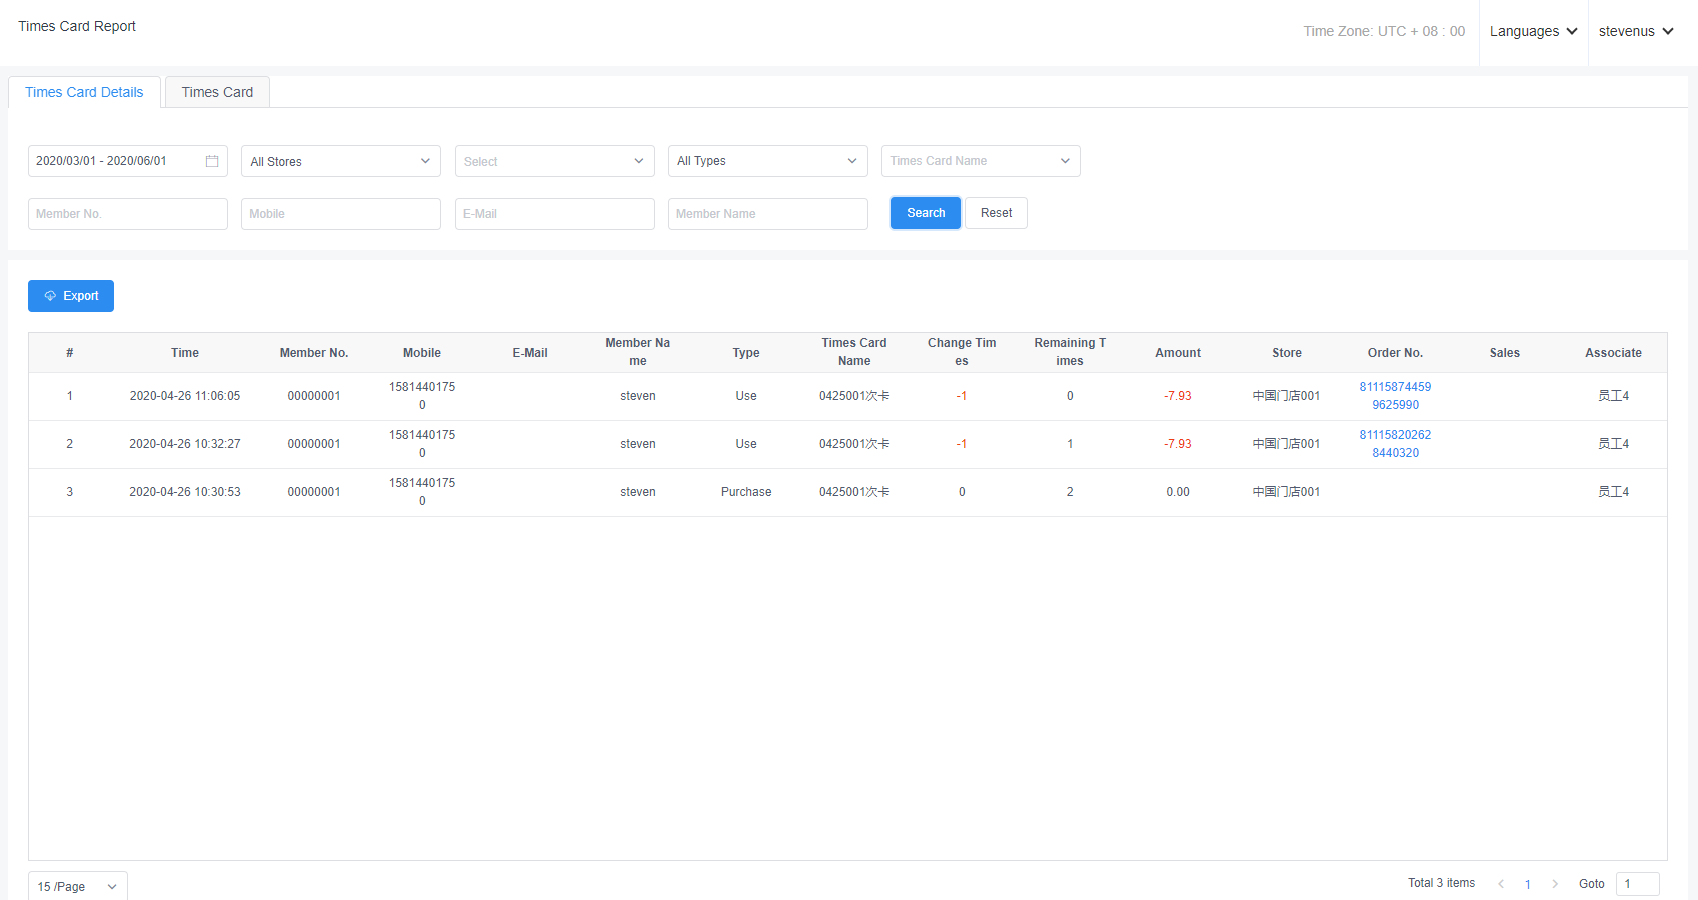This screenshot has height=900, width=1698.
Task: Change the 15 /Page size selector
Action: click(x=77, y=887)
